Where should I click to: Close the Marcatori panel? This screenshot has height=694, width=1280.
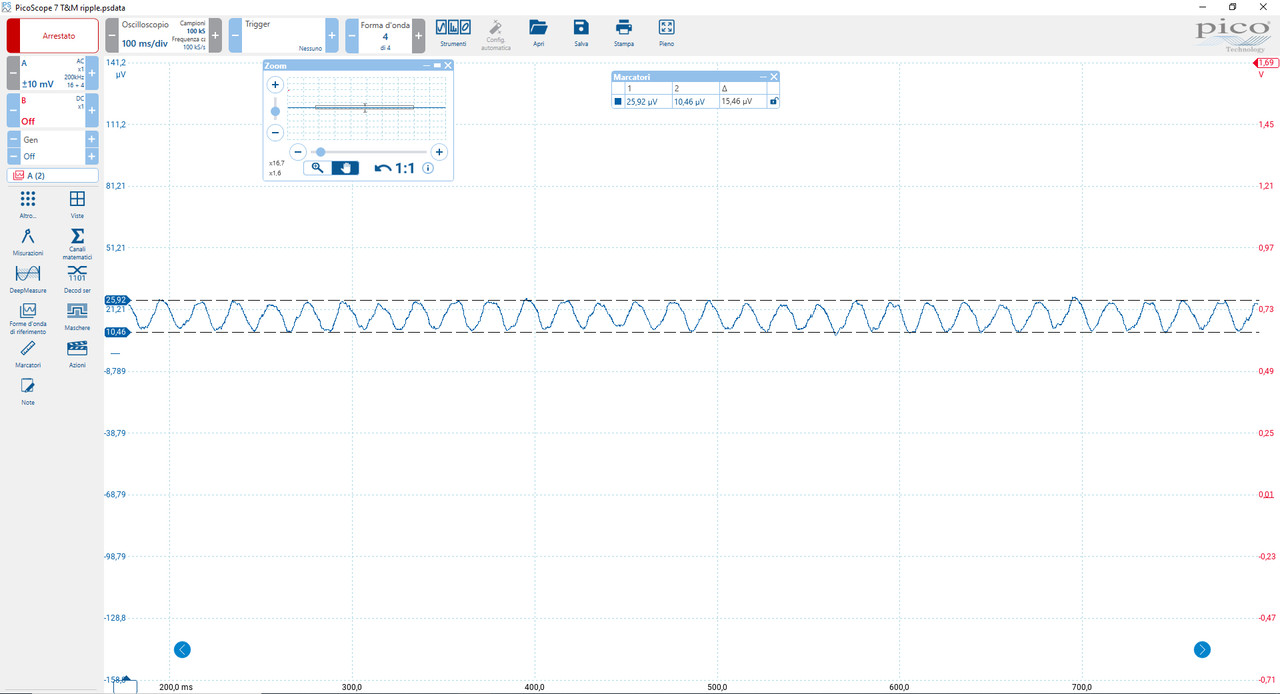tap(773, 76)
